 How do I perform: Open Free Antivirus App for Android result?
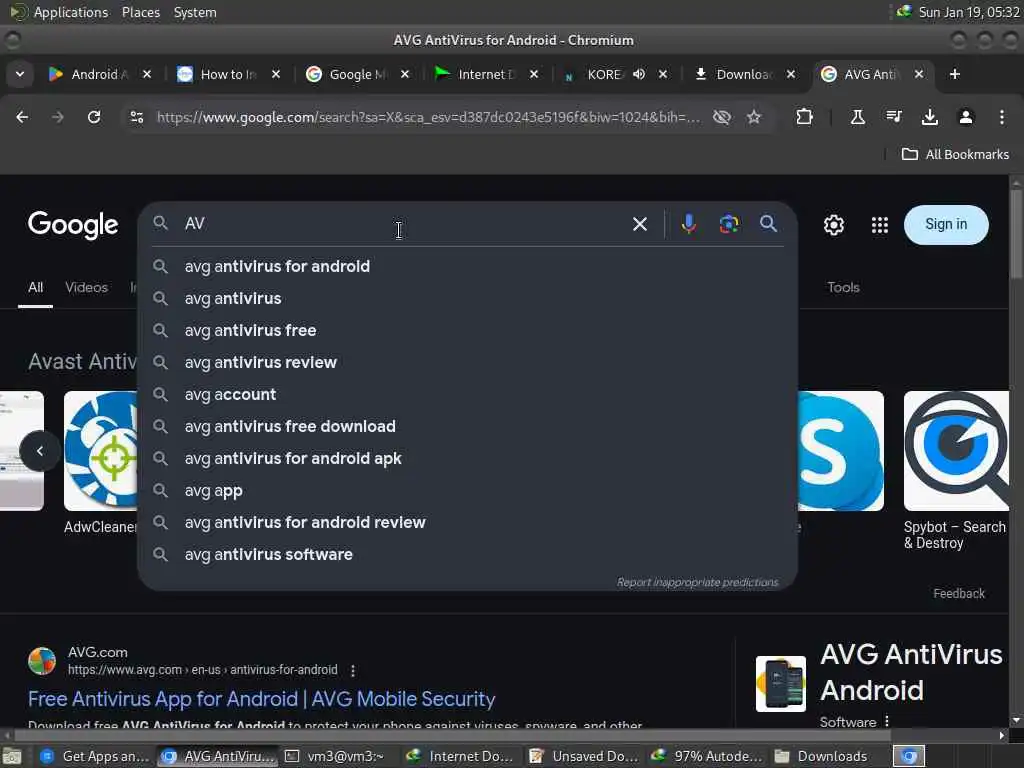pos(261,699)
